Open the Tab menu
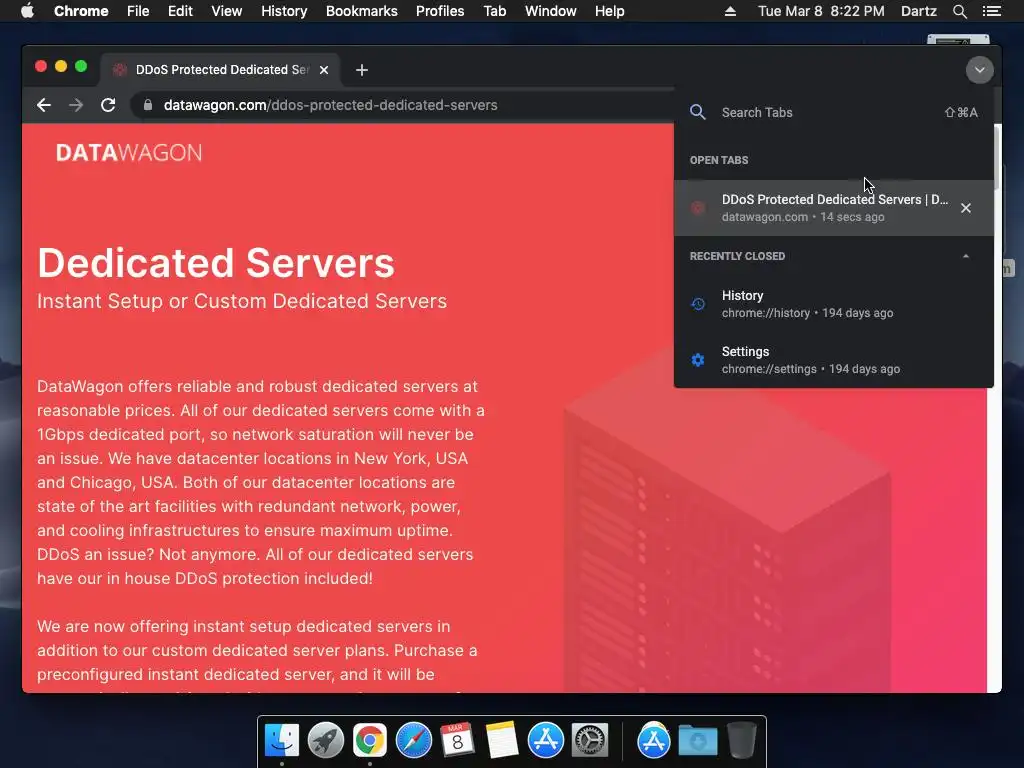This screenshot has width=1024, height=768. (x=495, y=11)
